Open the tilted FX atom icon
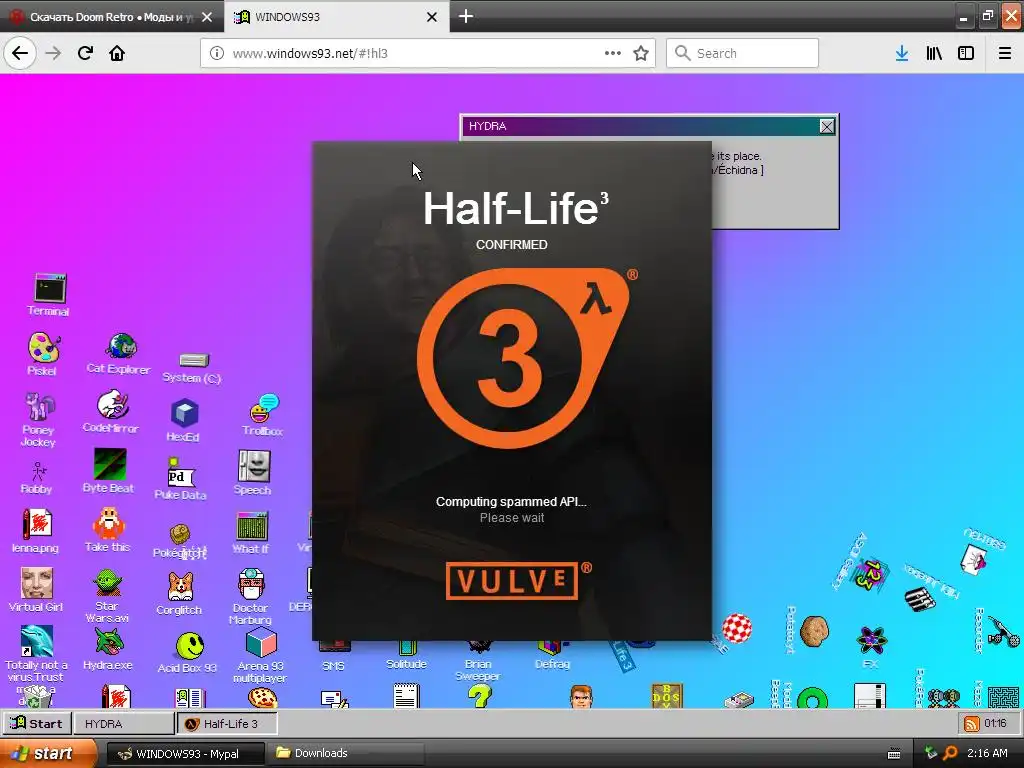 point(871,647)
